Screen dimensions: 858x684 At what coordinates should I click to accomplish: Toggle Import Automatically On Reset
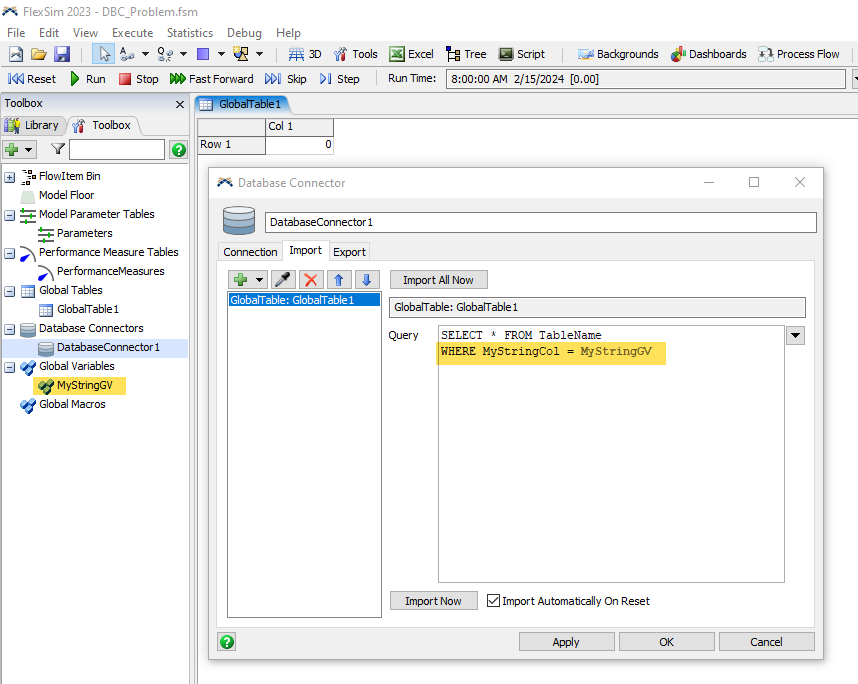coord(493,601)
